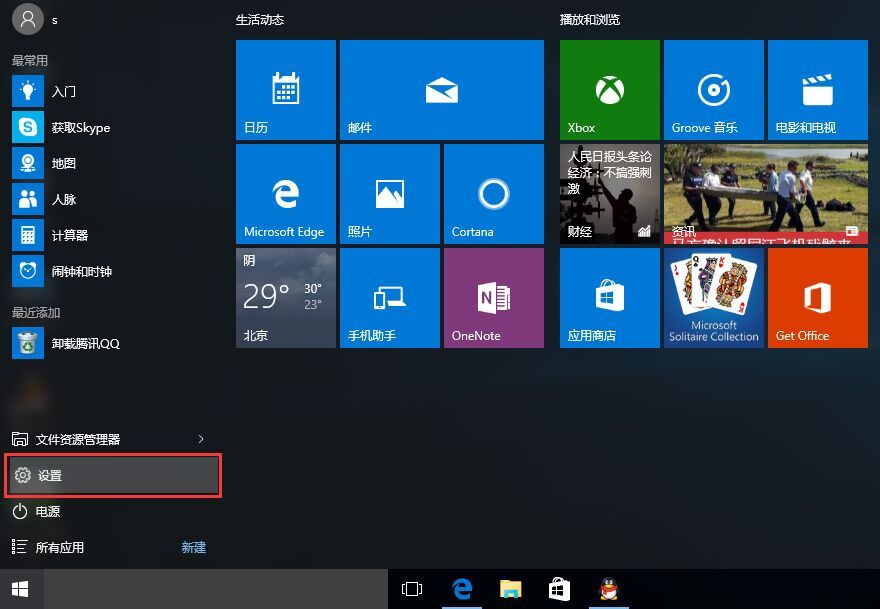
Task: Open the Xbox tile
Action: point(608,89)
